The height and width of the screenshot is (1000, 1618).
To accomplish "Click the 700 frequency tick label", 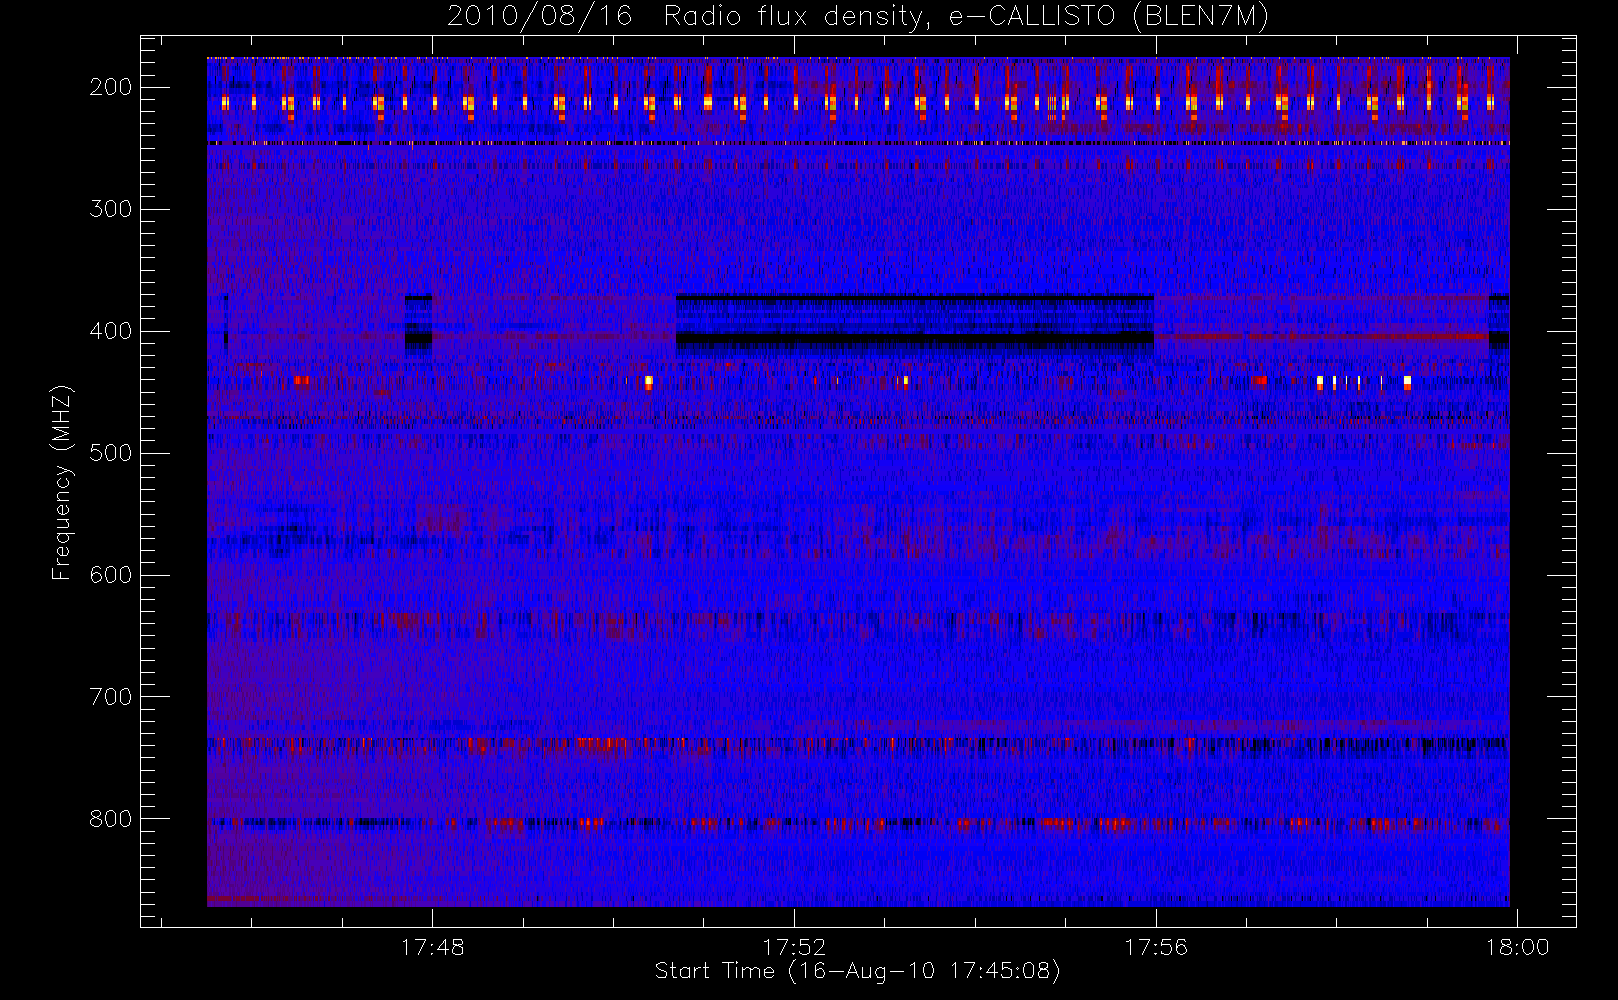I will (x=111, y=697).
